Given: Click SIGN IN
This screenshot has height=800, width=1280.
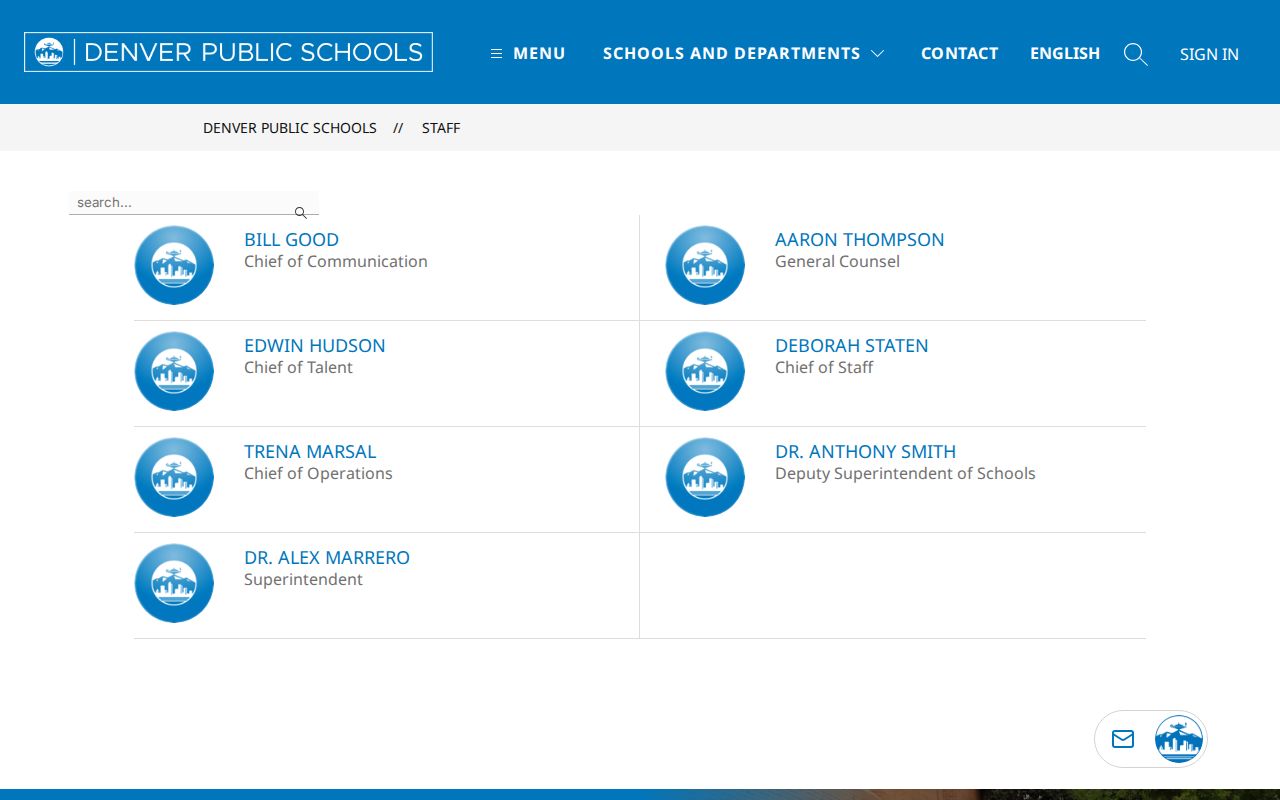Looking at the screenshot, I should click(1209, 54).
